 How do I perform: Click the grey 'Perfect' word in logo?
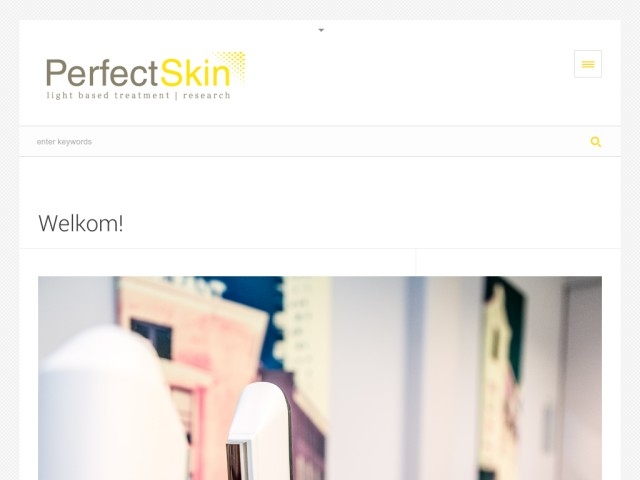tap(102, 73)
